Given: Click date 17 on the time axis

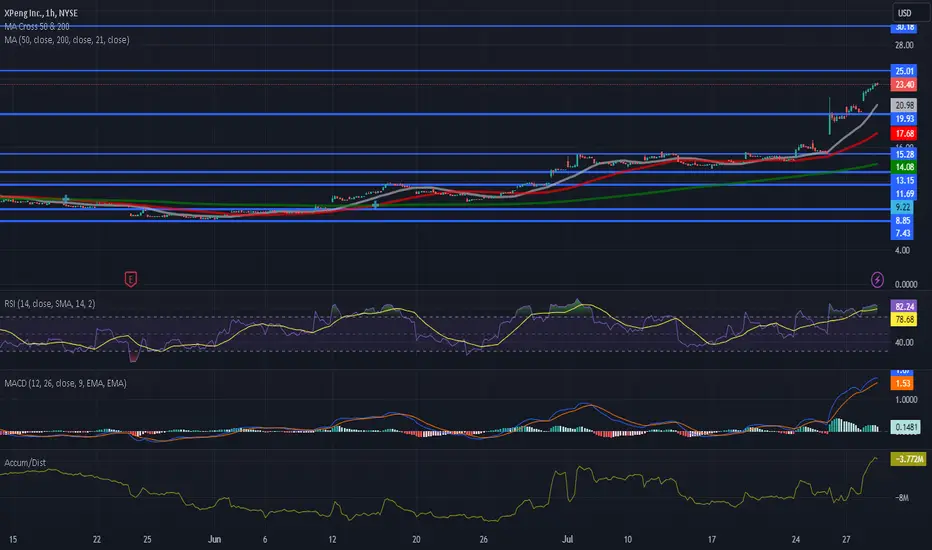Looking at the screenshot, I should (x=711, y=539).
